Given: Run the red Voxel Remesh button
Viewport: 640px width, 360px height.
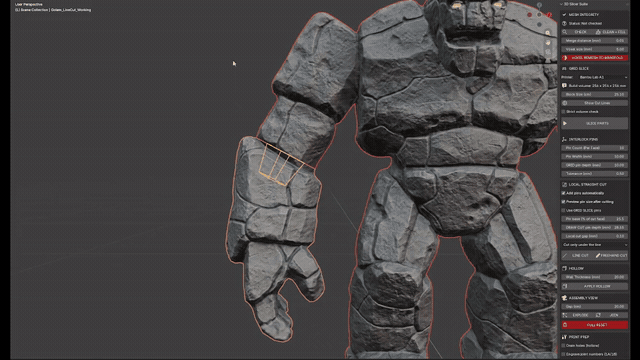Looking at the screenshot, I should (x=595, y=58).
